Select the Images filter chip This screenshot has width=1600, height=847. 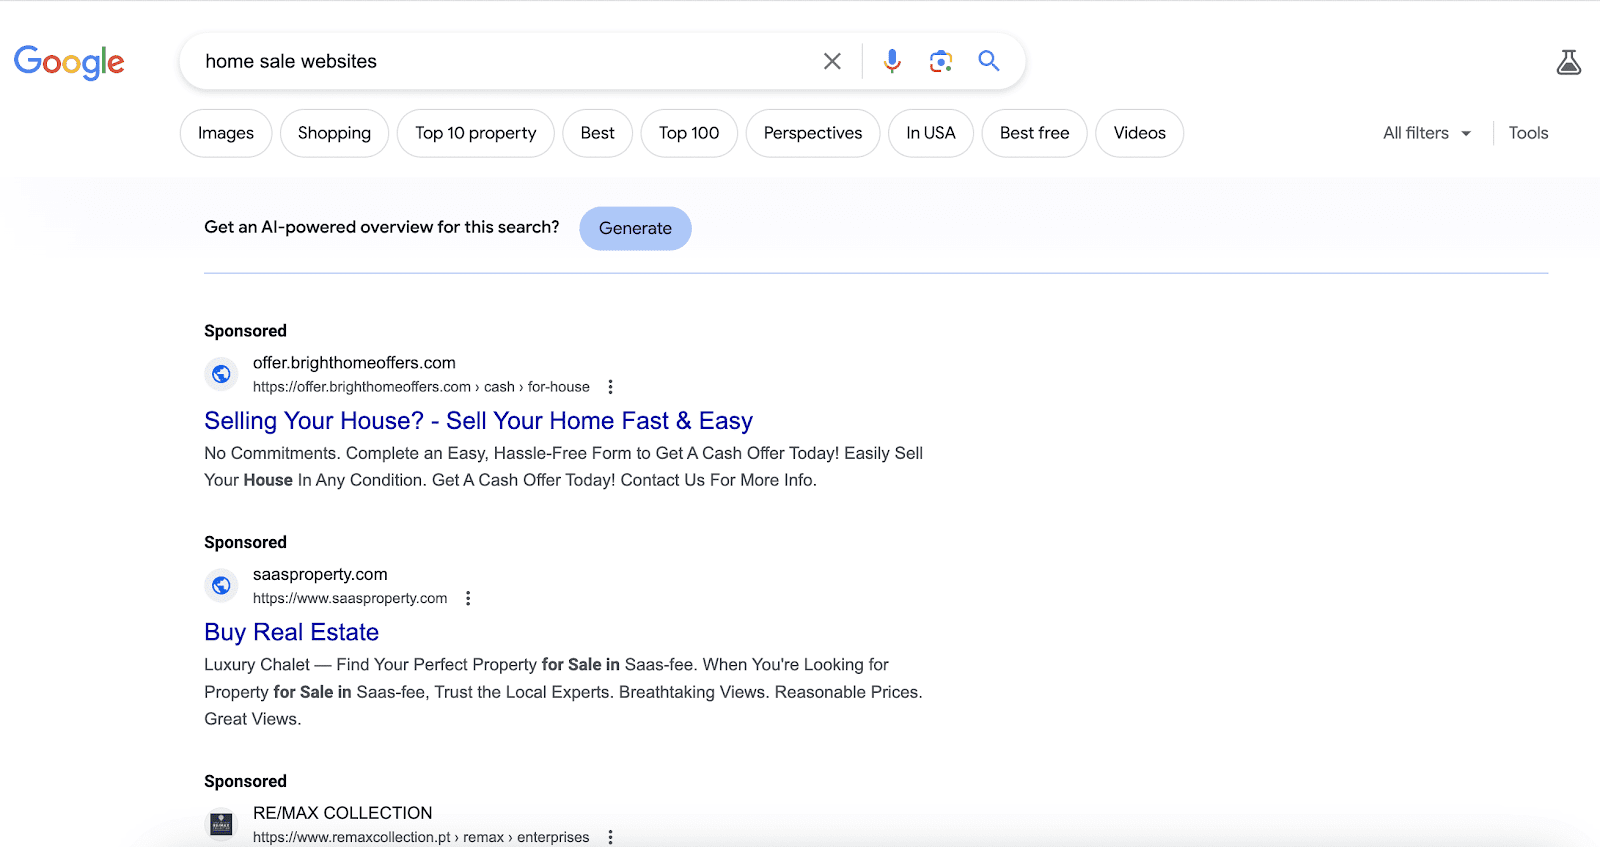click(226, 133)
